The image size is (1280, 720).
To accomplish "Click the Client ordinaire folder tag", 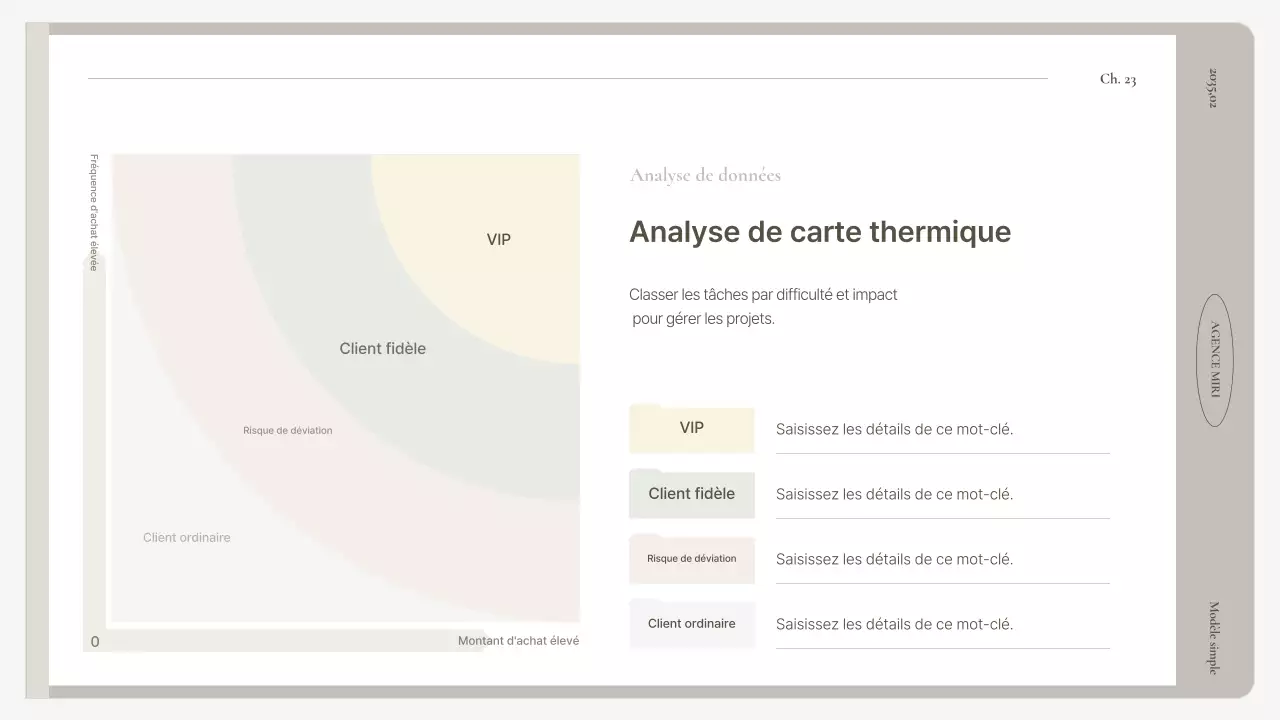I will coord(691,623).
